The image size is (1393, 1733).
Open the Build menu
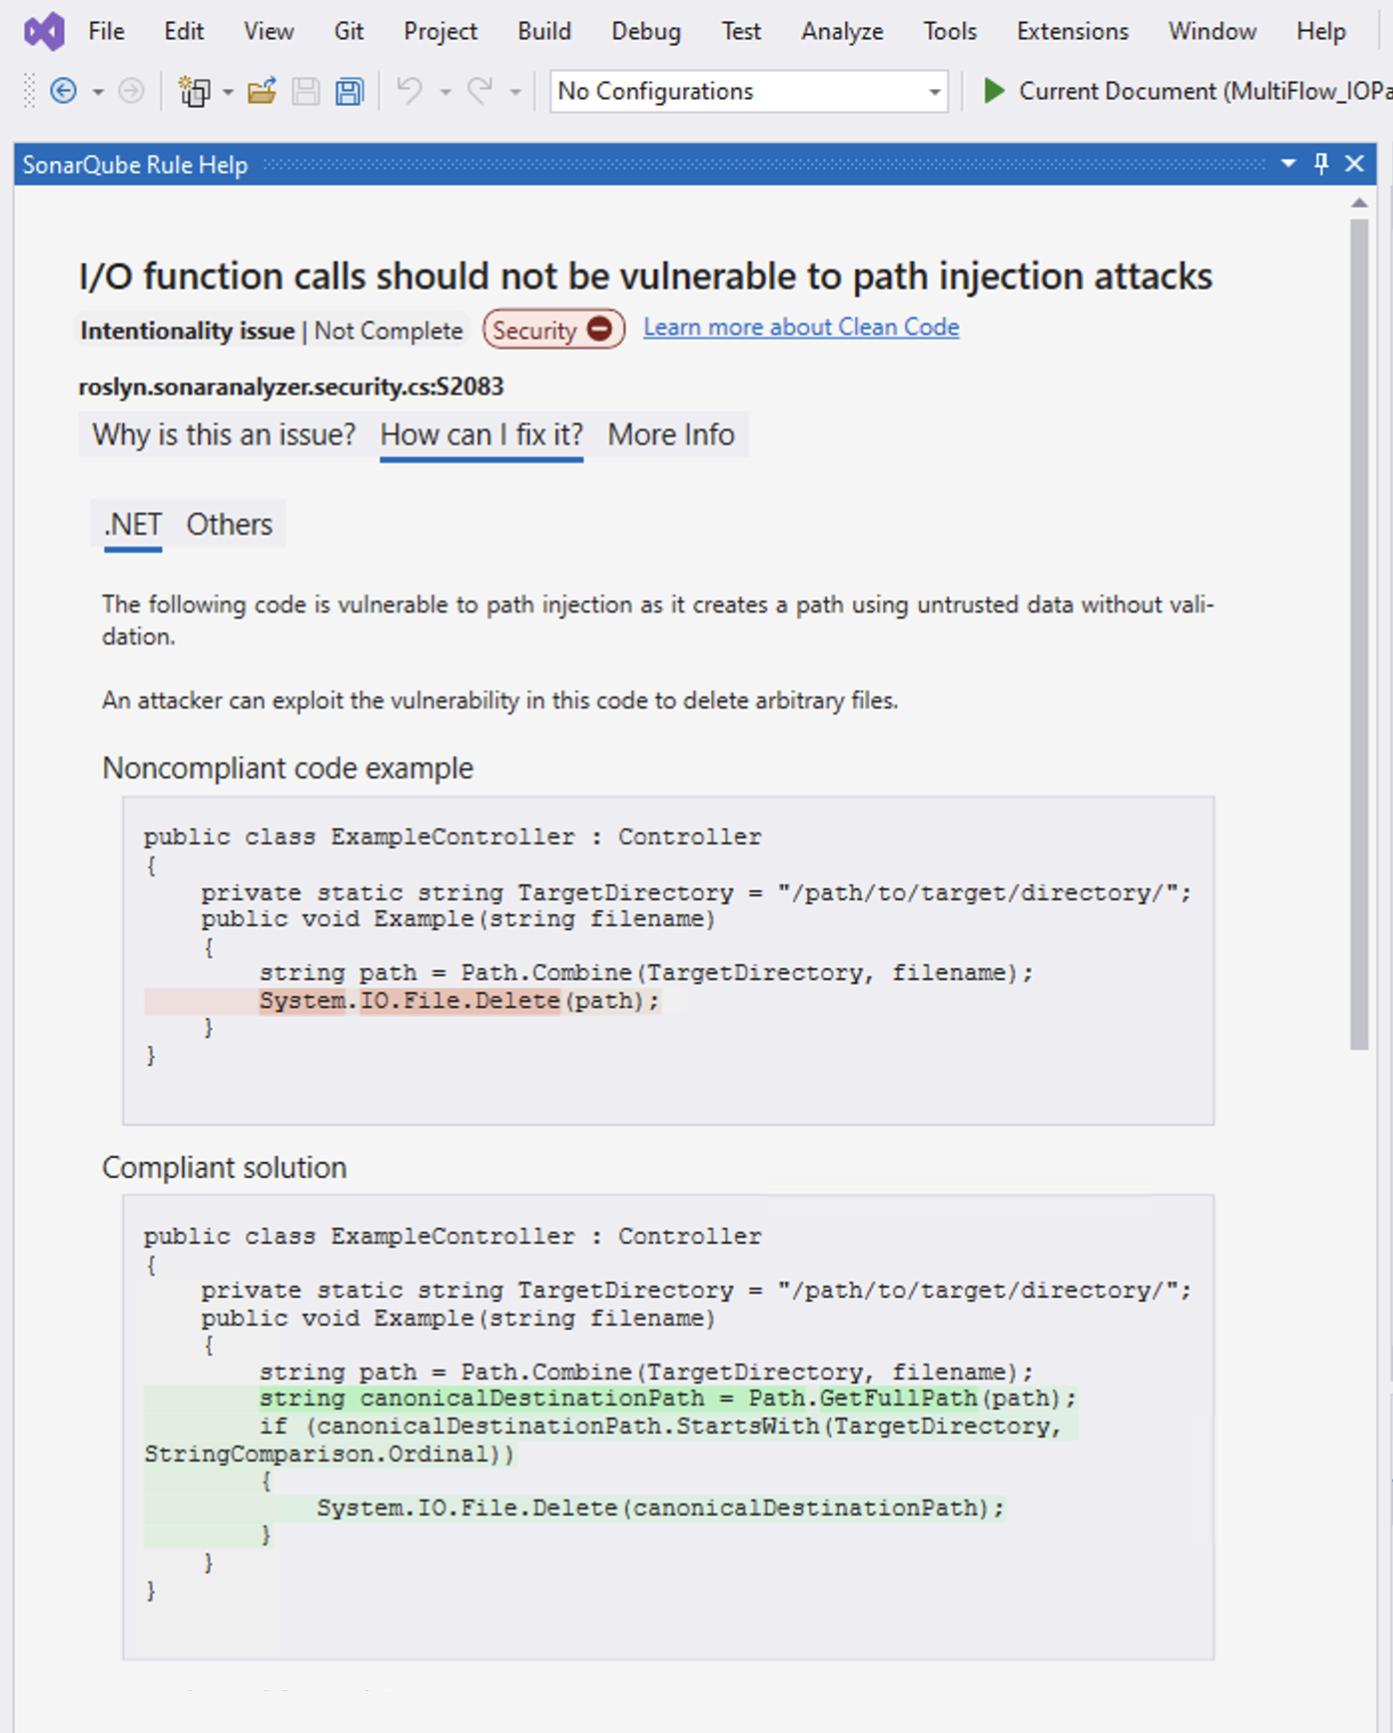[x=544, y=31]
